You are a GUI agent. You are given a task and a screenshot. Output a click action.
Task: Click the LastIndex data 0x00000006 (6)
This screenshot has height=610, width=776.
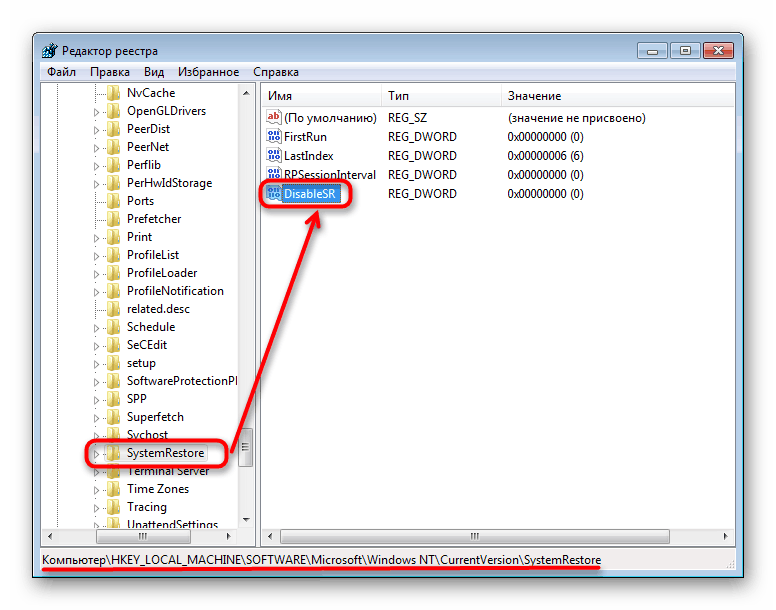[545, 156]
